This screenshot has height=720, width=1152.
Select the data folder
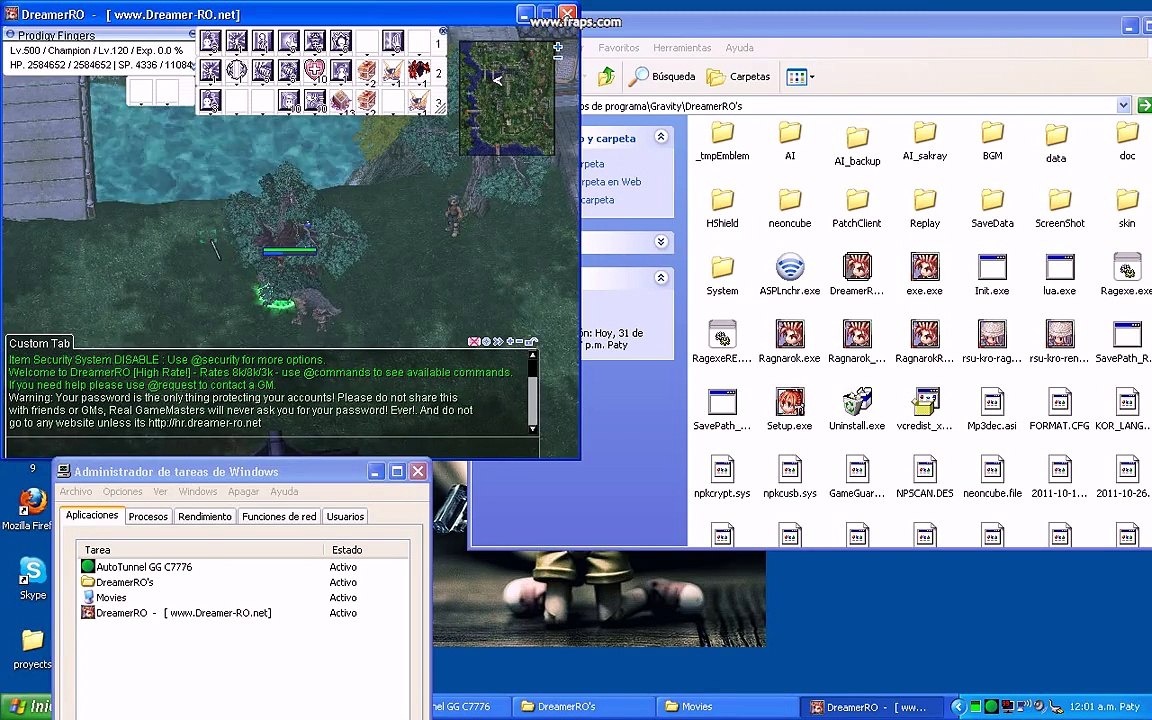[x=1056, y=143]
